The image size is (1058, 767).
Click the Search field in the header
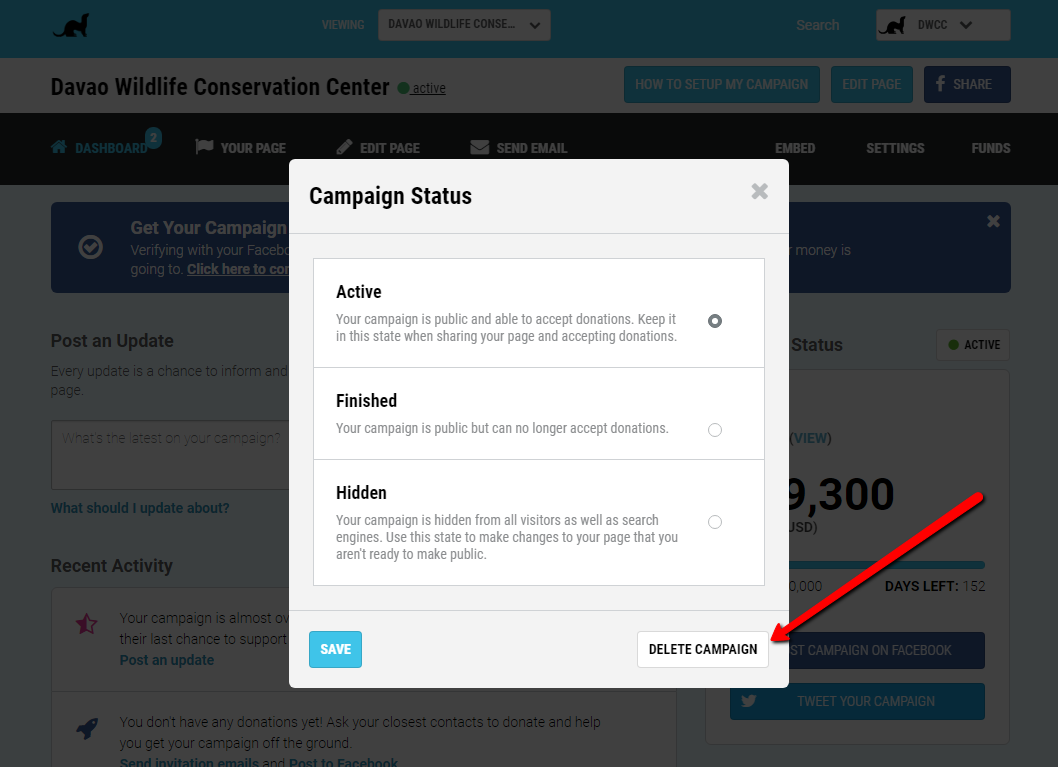click(x=818, y=25)
